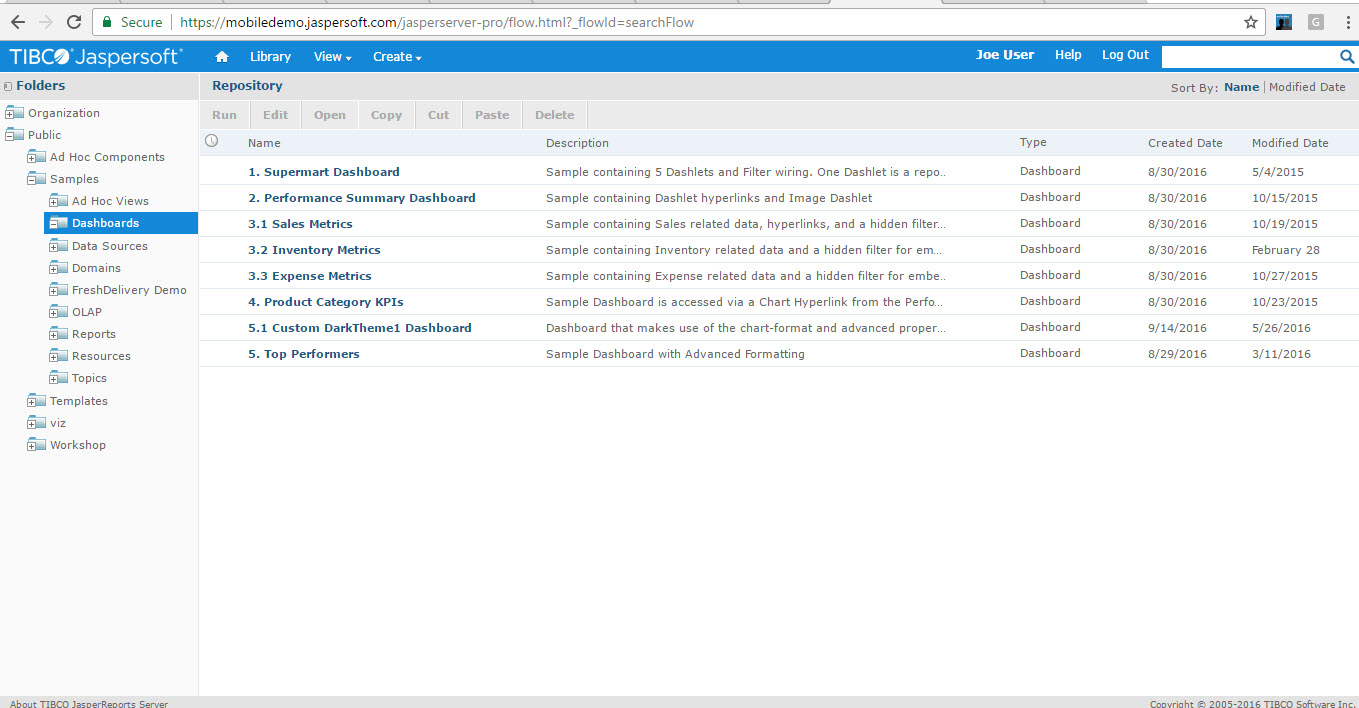1359x708 pixels.
Task: Click the Help link
Action: coord(1068,55)
